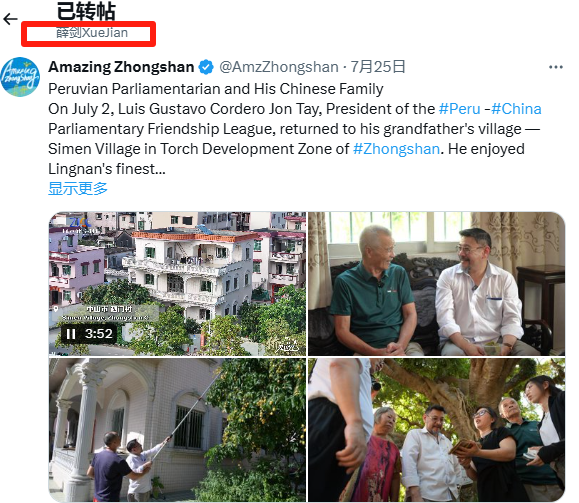Open @AmzZhongshan handle
The width and height of the screenshot is (579, 503).
click(x=279, y=67)
